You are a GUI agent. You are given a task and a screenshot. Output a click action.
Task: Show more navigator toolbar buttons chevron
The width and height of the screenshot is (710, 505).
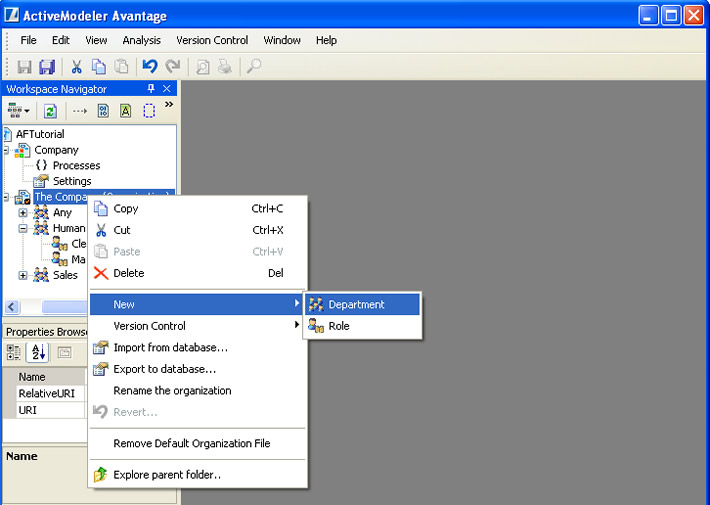169,105
